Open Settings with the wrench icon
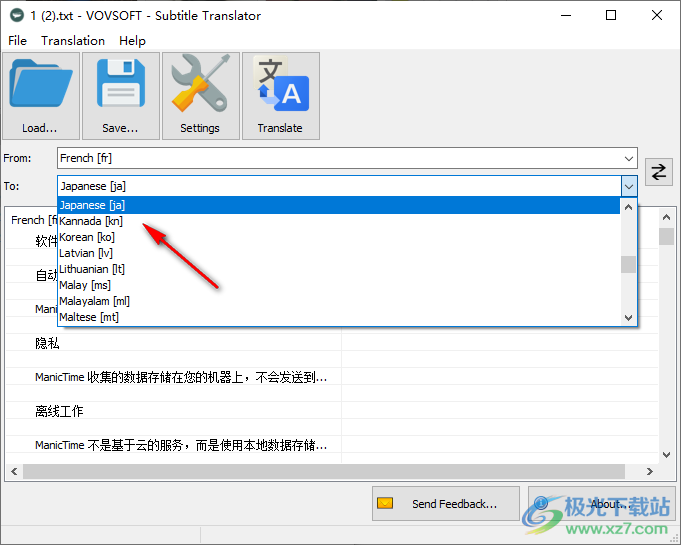The image size is (681, 545). (201, 96)
